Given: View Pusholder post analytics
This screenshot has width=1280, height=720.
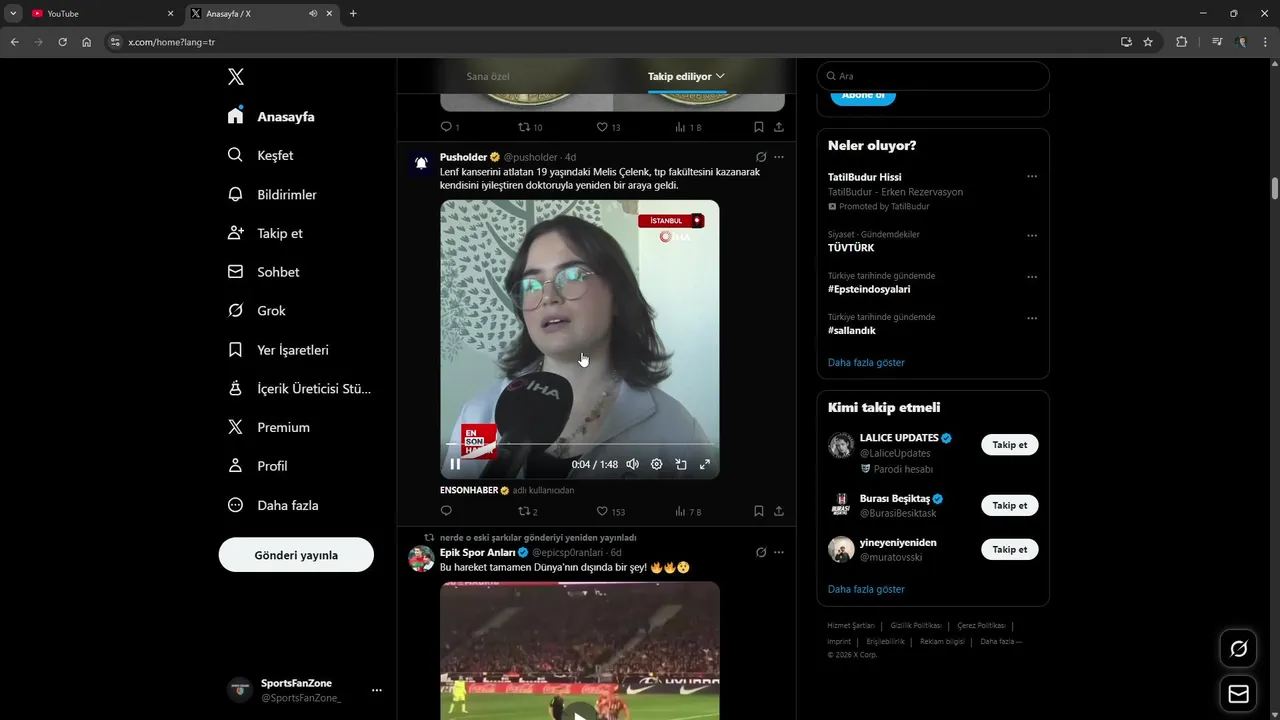Looking at the screenshot, I should coord(688,511).
